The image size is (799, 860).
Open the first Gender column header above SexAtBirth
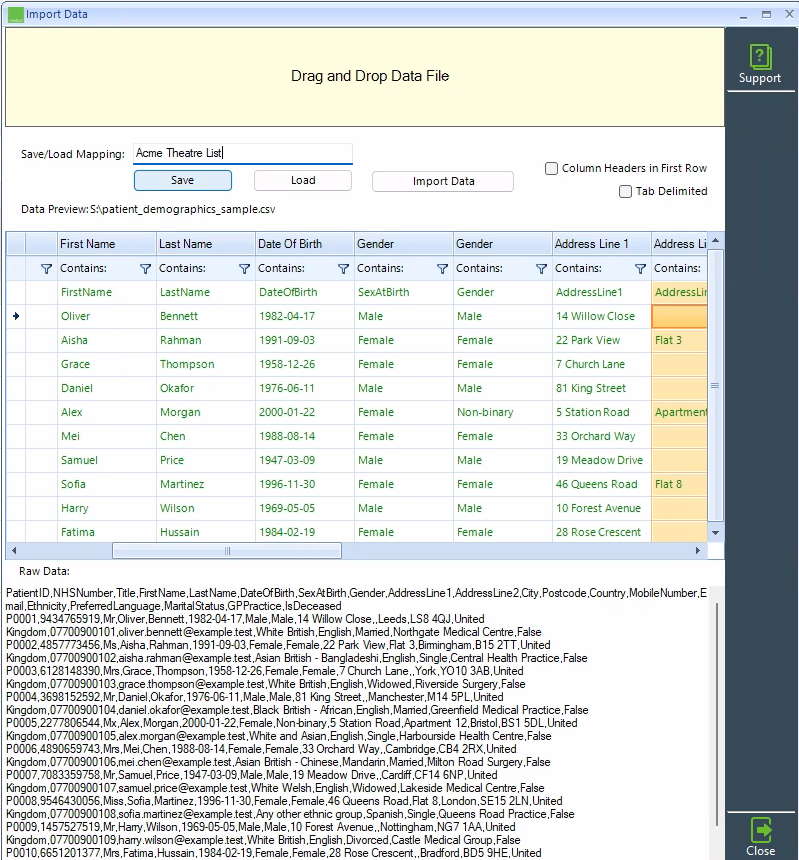(x=404, y=244)
